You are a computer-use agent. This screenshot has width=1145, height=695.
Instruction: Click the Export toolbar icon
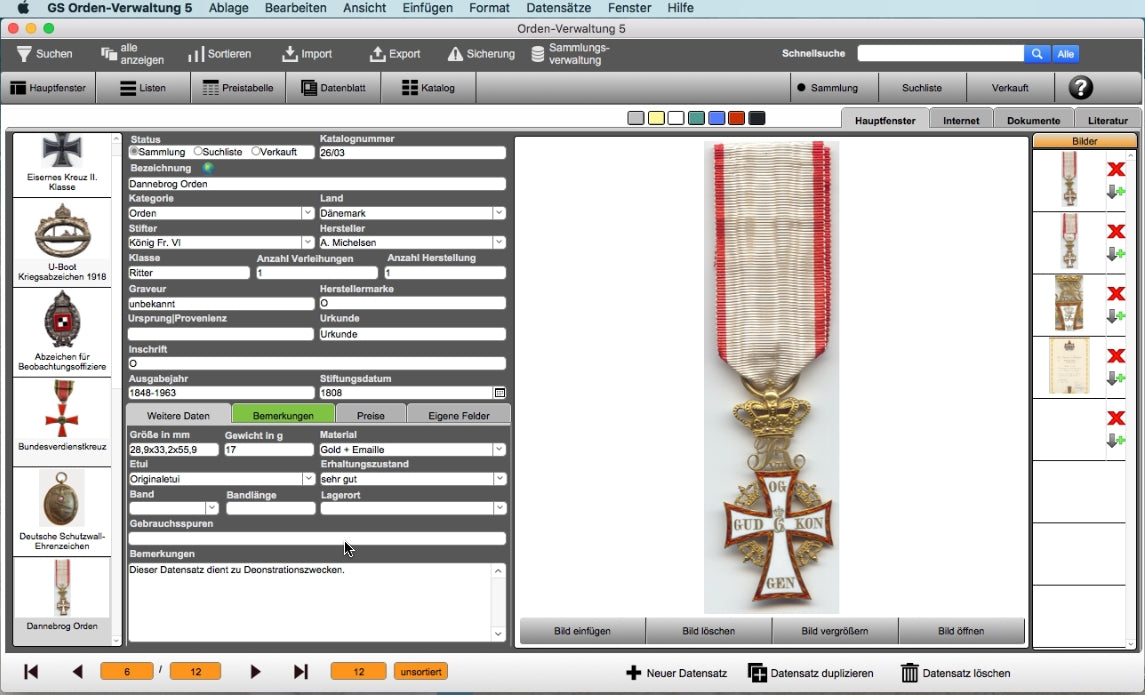377,54
